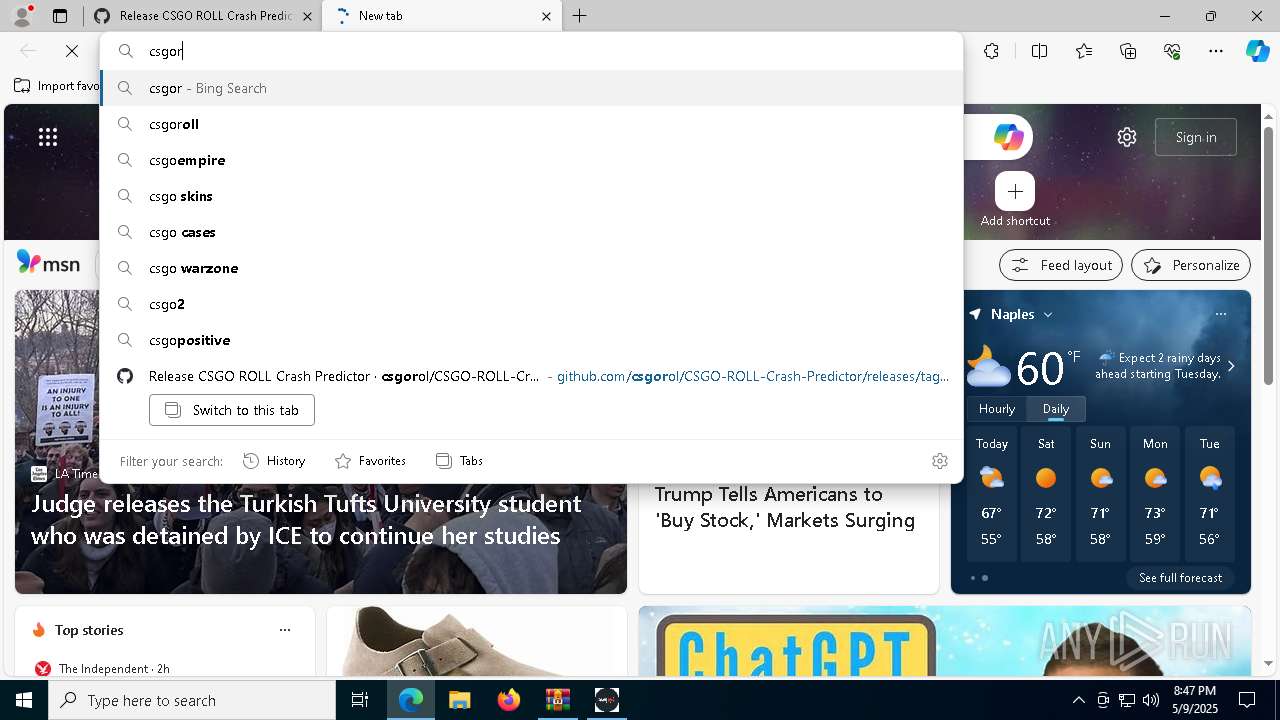1280x720 pixels.
Task: Choose the csgoempire suggestion
Action: [x=532, y=160]
